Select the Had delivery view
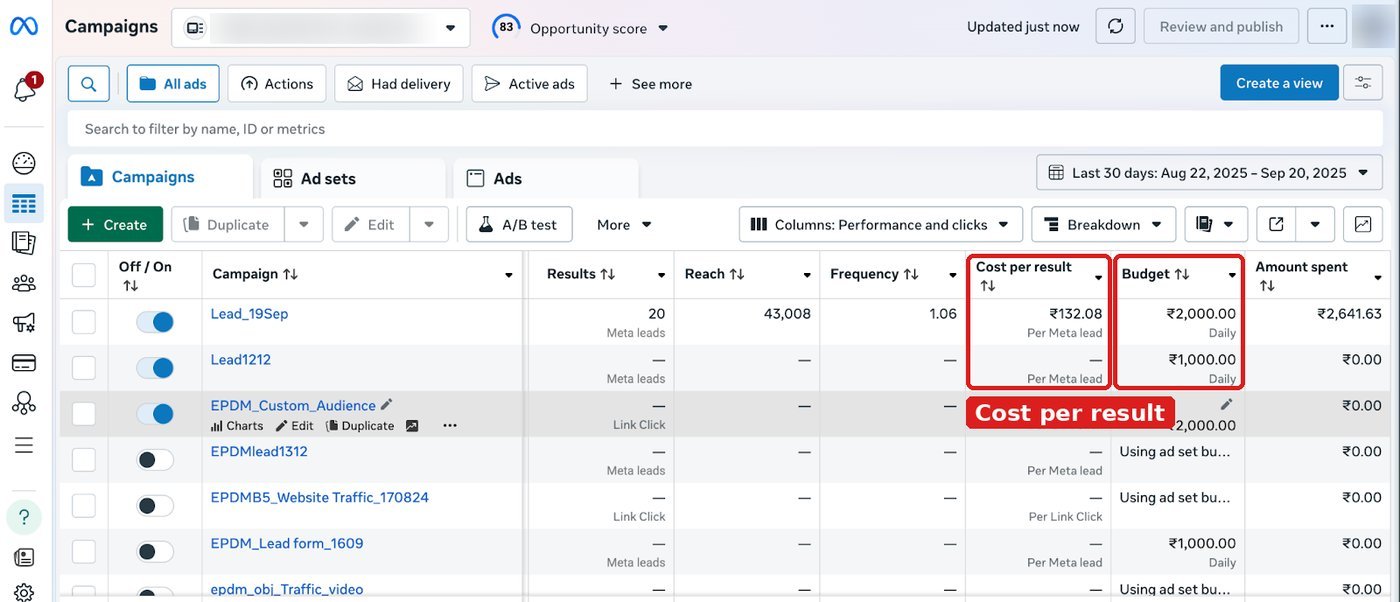This screenshot has width=1400, height=602. (x=399, y=84)
